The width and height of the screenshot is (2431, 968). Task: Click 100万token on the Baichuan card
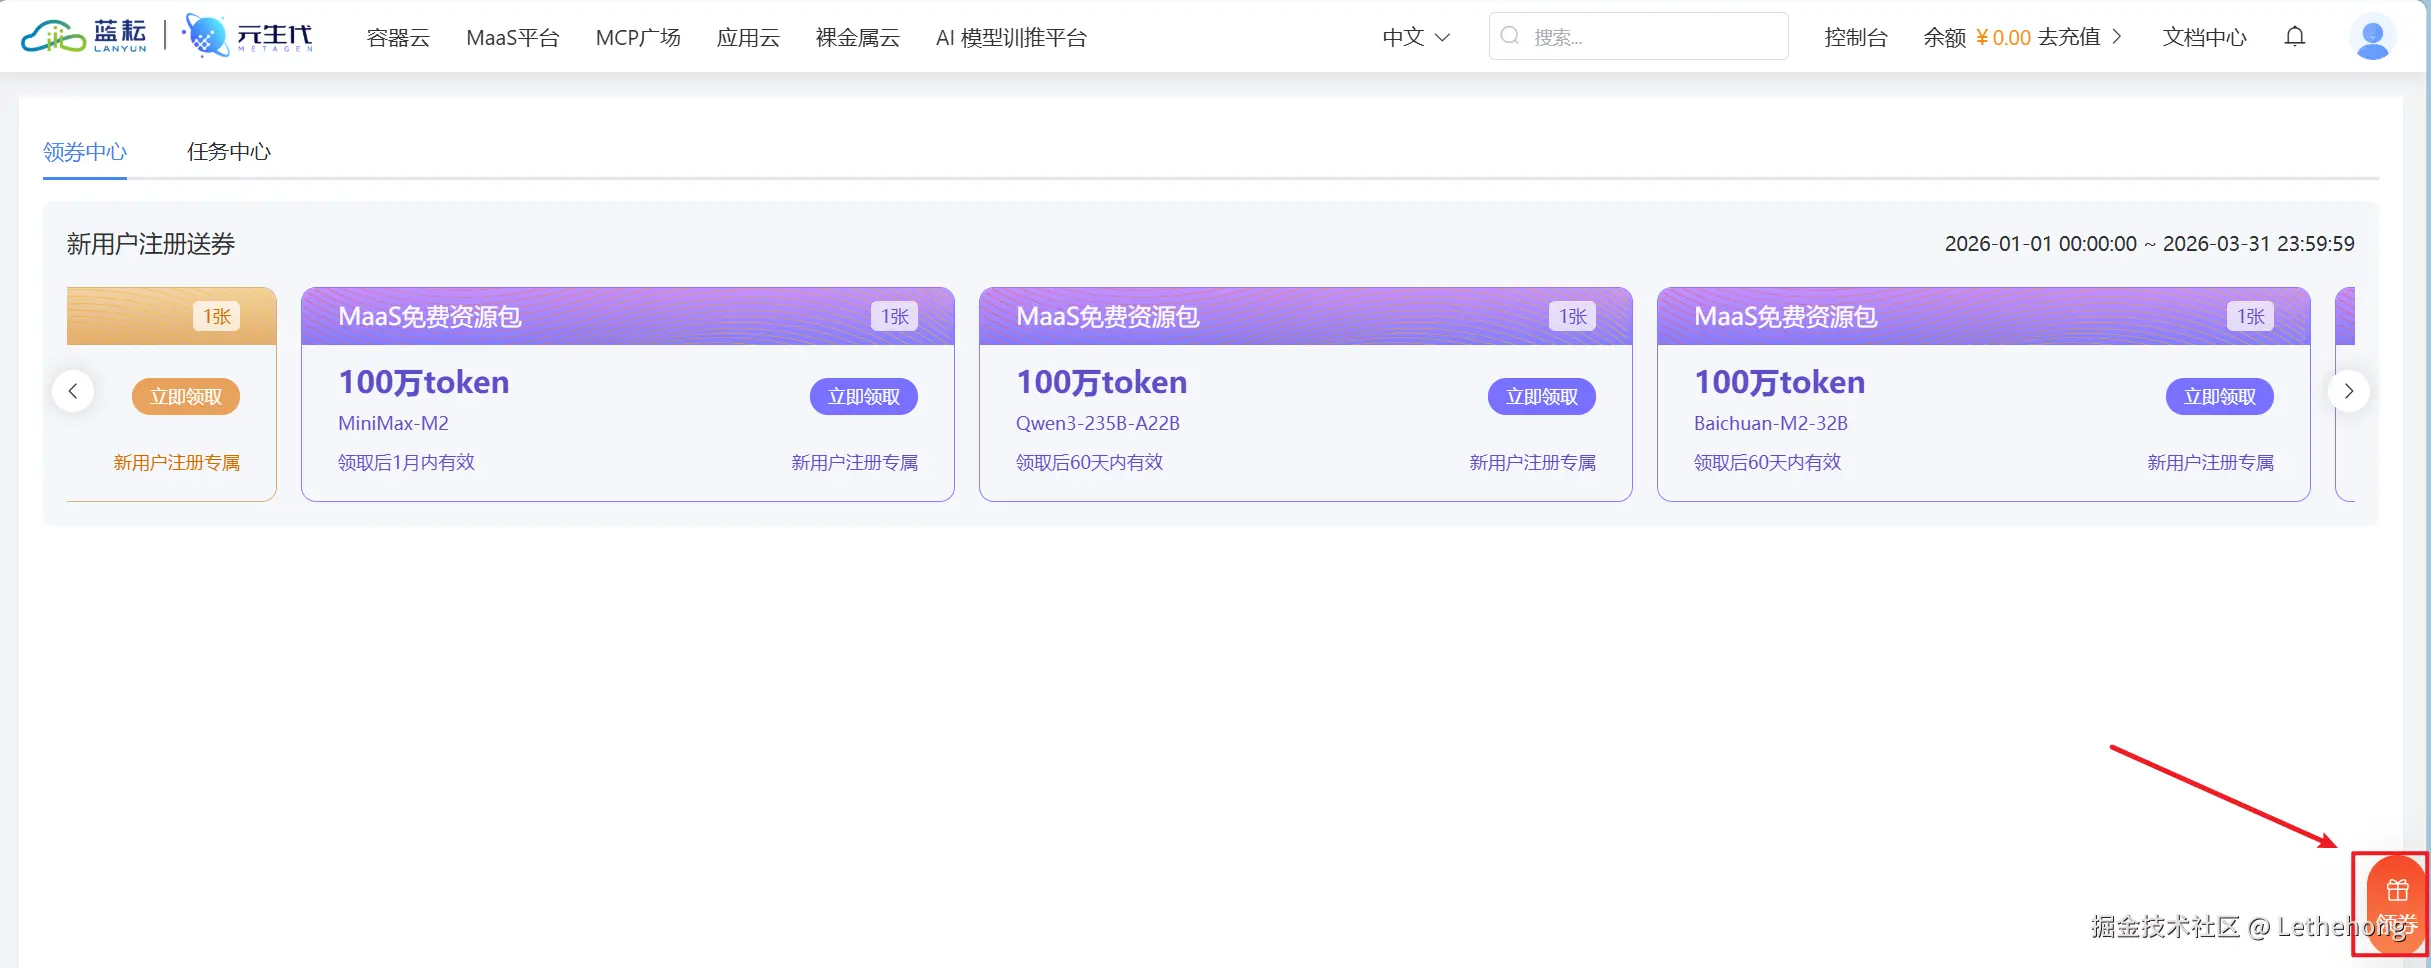pyautogui.click(x=1780, y=382)
